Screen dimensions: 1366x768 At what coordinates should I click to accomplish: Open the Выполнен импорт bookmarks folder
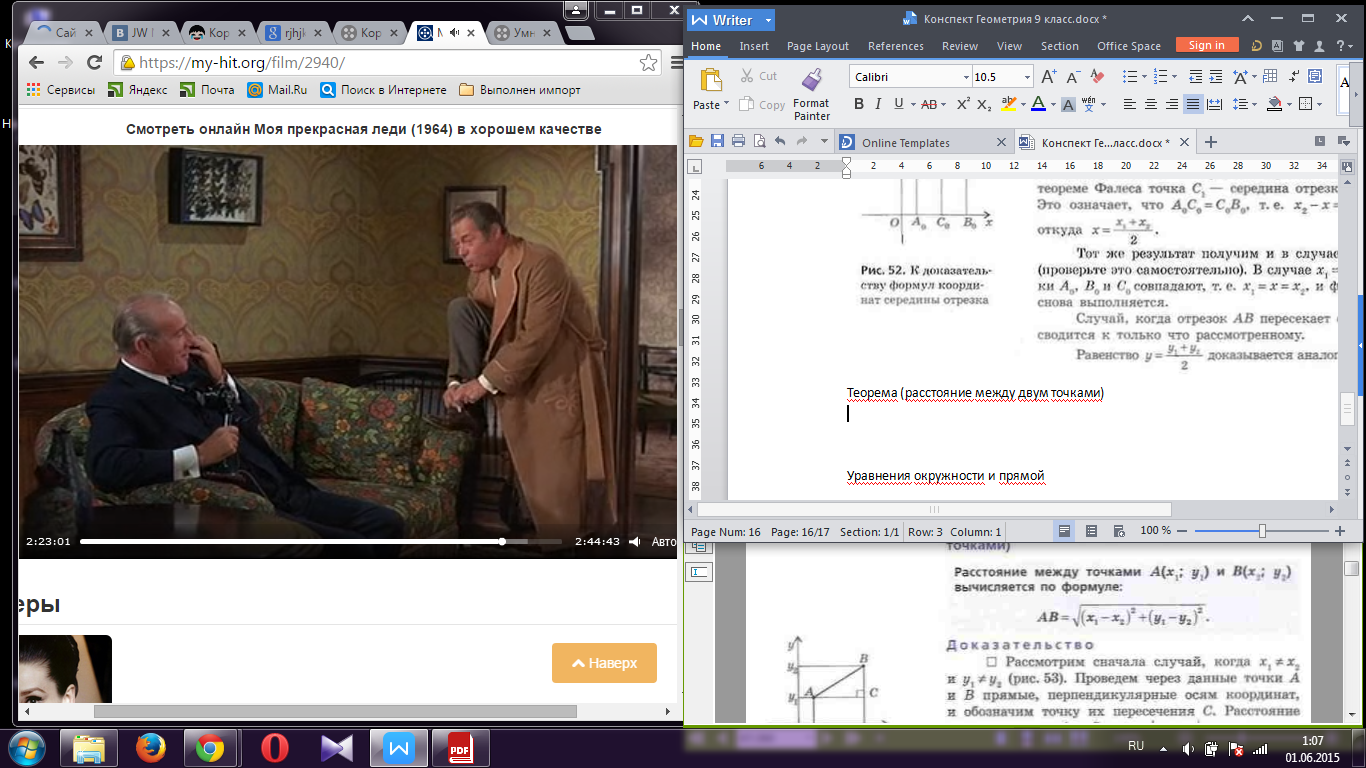(x=520, y=90)
